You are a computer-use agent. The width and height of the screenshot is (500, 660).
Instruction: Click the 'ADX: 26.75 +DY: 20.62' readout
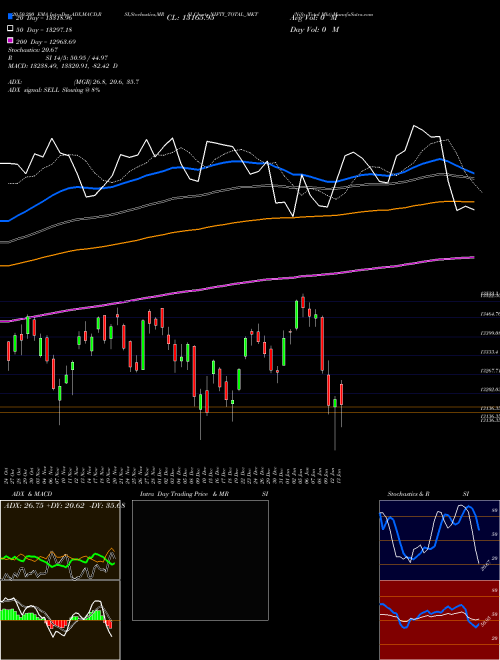(64, 506)
